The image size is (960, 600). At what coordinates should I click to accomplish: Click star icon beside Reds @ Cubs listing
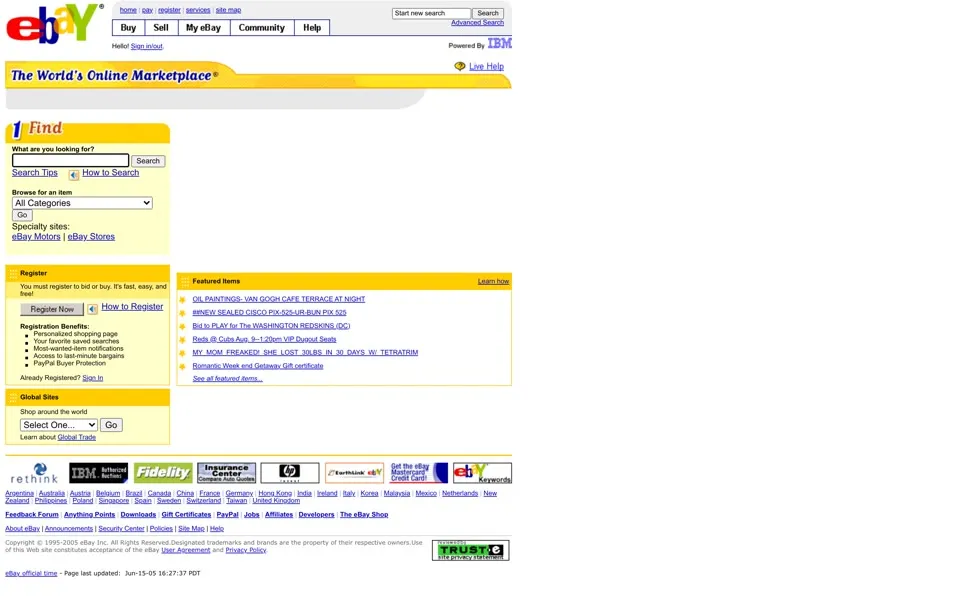[x=182, y=340]
